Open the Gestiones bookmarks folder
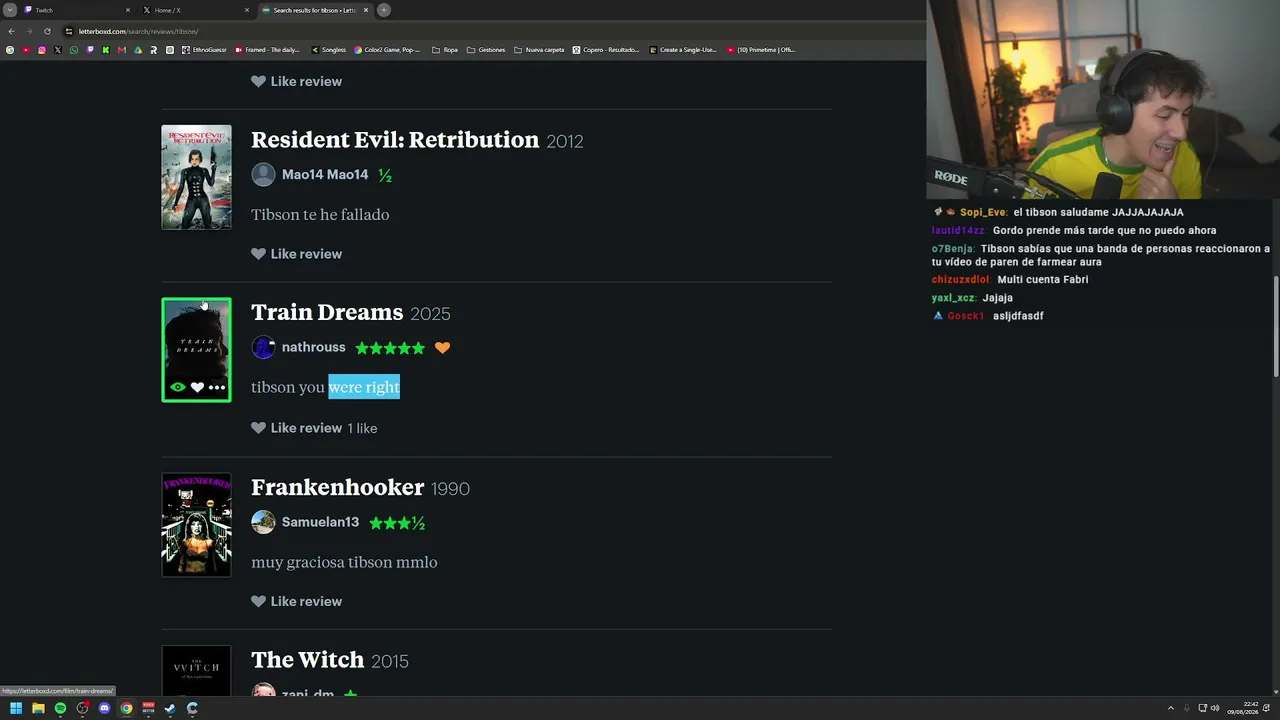This screenshot has height=720, width=1280. coord(485,50)
